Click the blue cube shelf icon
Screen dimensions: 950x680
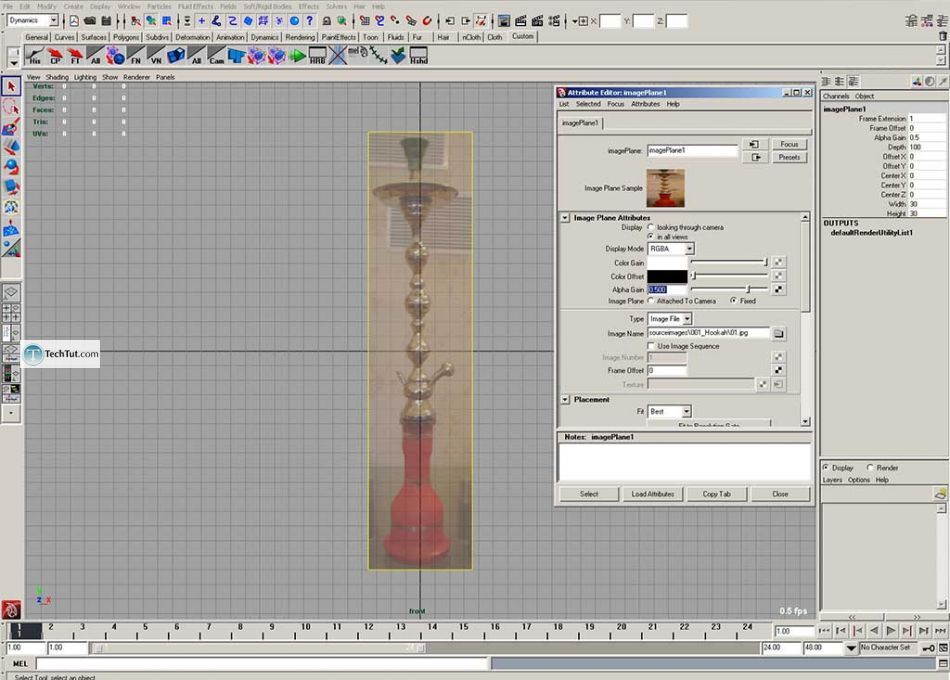[x=176, y=56]
